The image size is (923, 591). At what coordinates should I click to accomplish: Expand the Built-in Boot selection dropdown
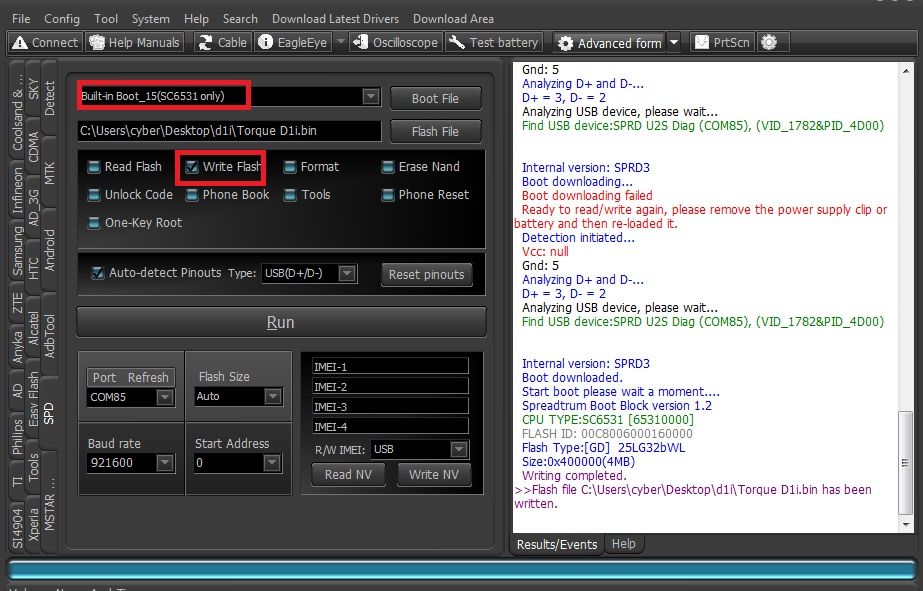coord(371,97)
